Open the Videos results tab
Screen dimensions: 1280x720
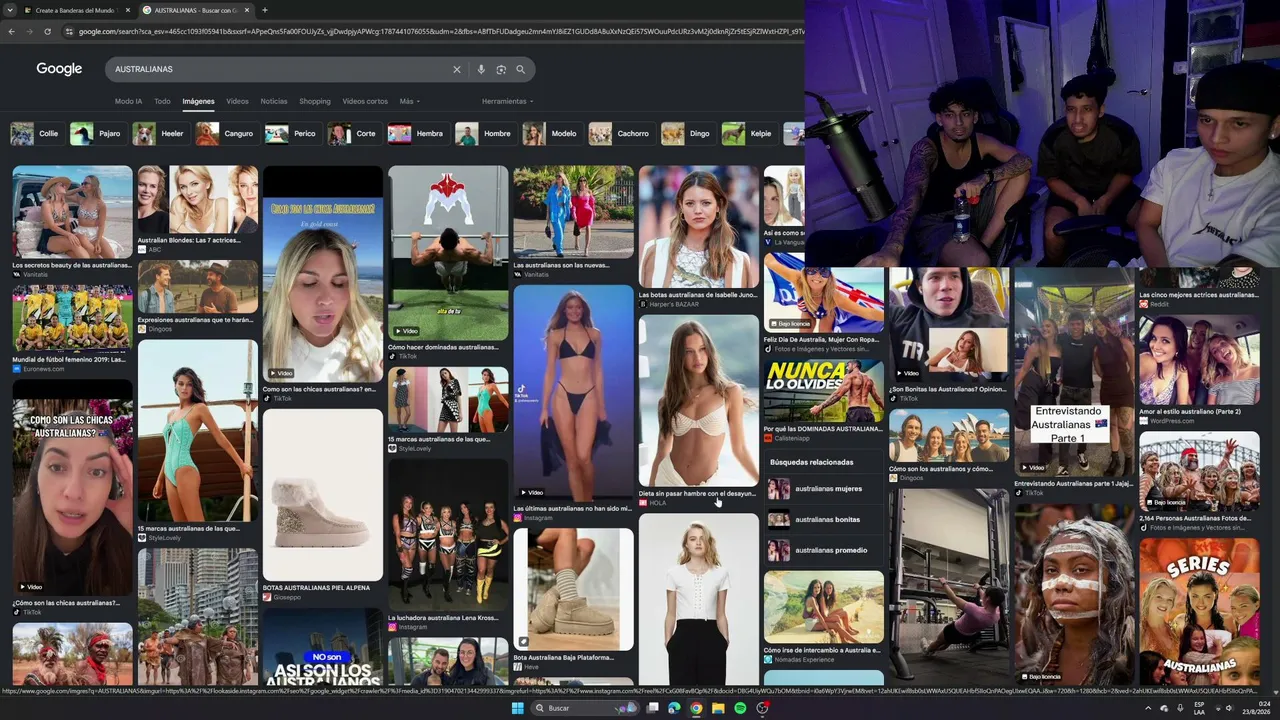tap(237, 101)
